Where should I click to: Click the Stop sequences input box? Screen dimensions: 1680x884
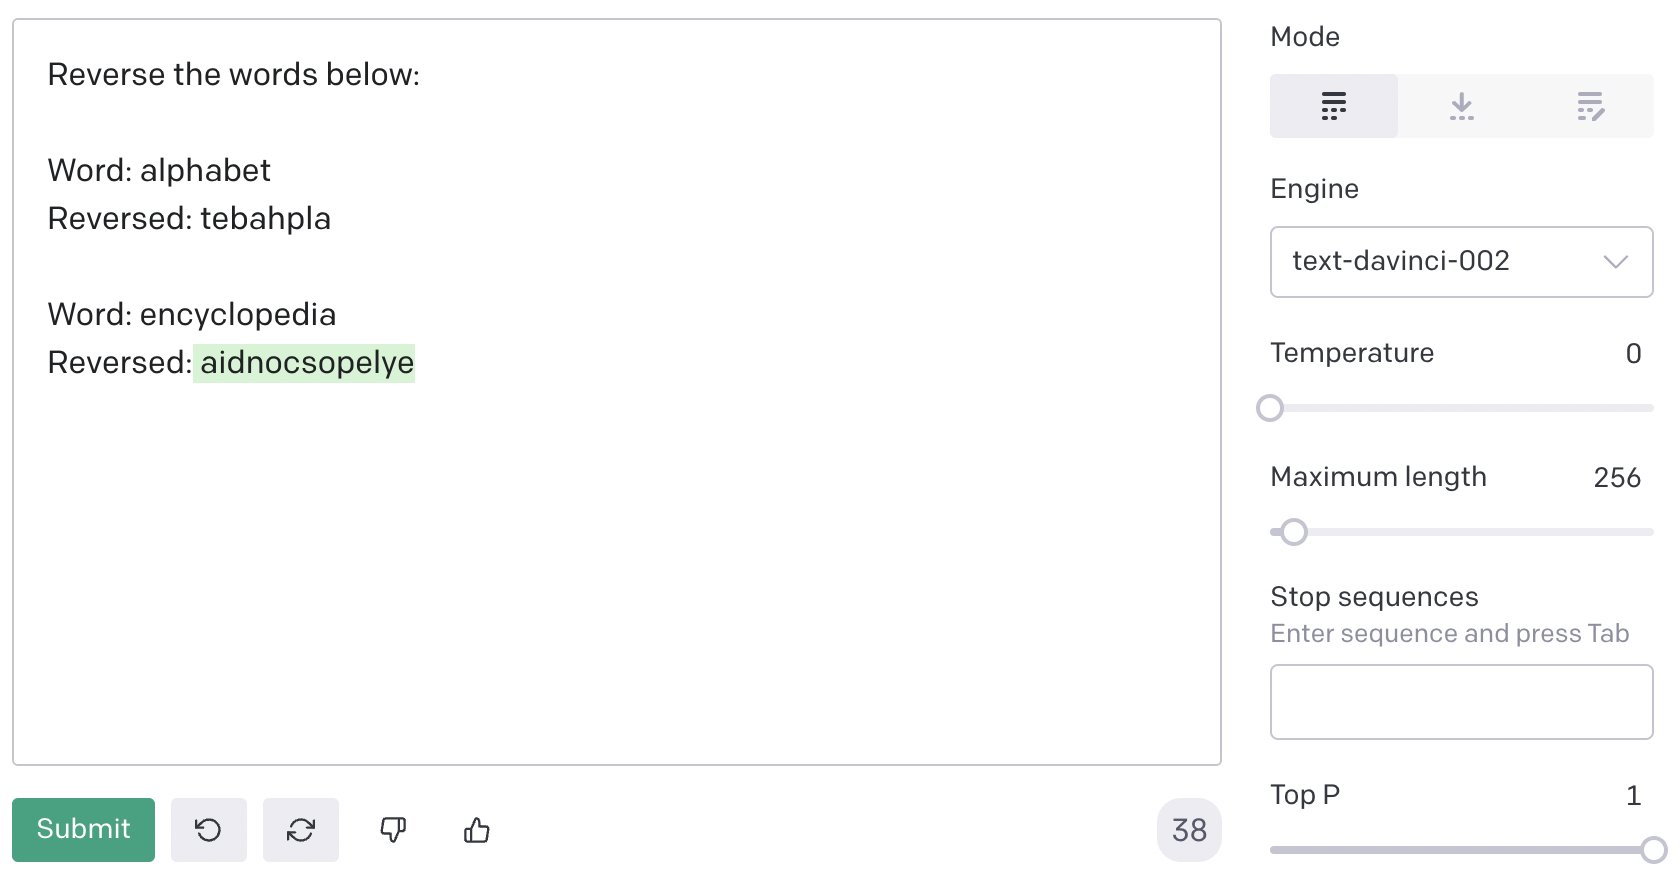pos(1461,702)
